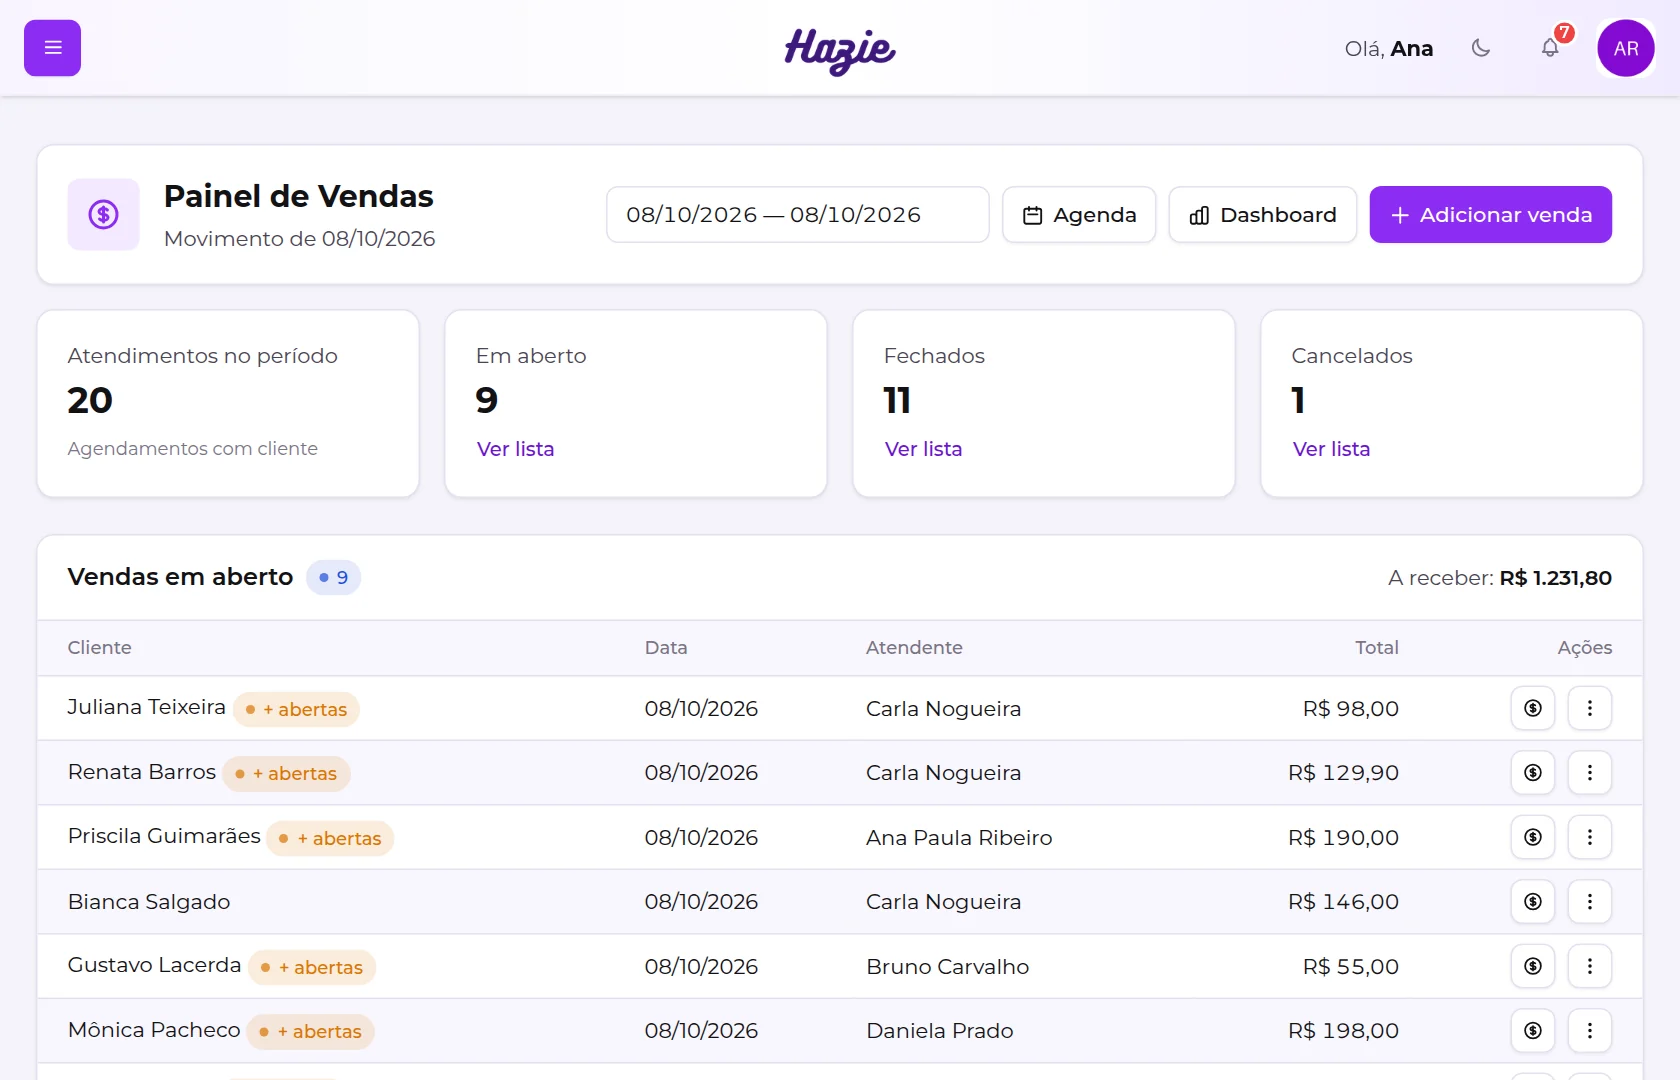Click payment icon for Bianca Salgado
This screenshot has height=1080, width=1680.
coord(1533,901)
